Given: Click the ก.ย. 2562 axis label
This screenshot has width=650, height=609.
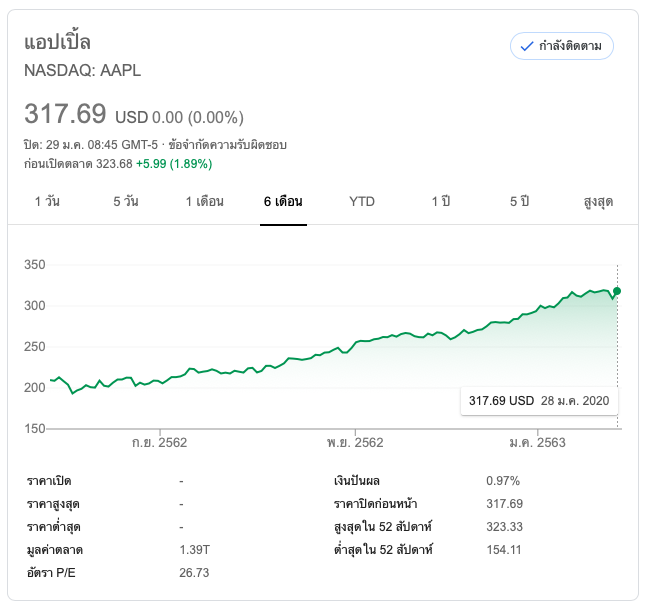Looking at the screenshot, I should pos(160,442).
